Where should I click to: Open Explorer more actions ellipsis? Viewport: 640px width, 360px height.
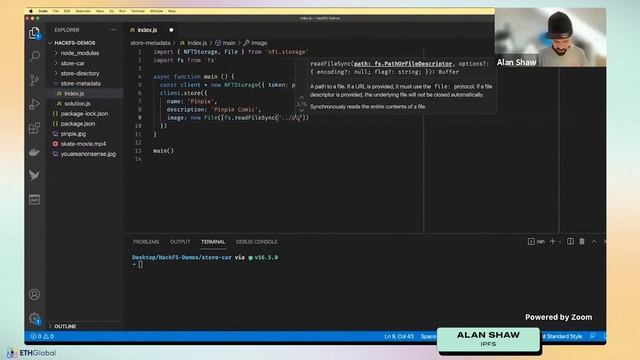click(113, 30)
